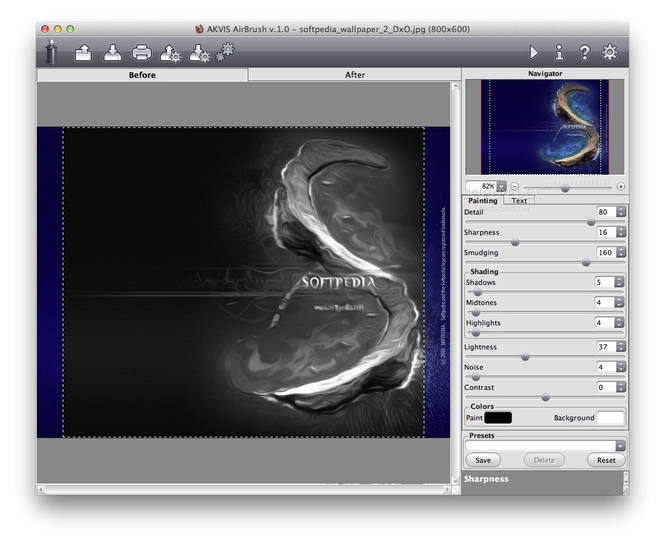Click the Highlights slider handle

click(476, 333)
